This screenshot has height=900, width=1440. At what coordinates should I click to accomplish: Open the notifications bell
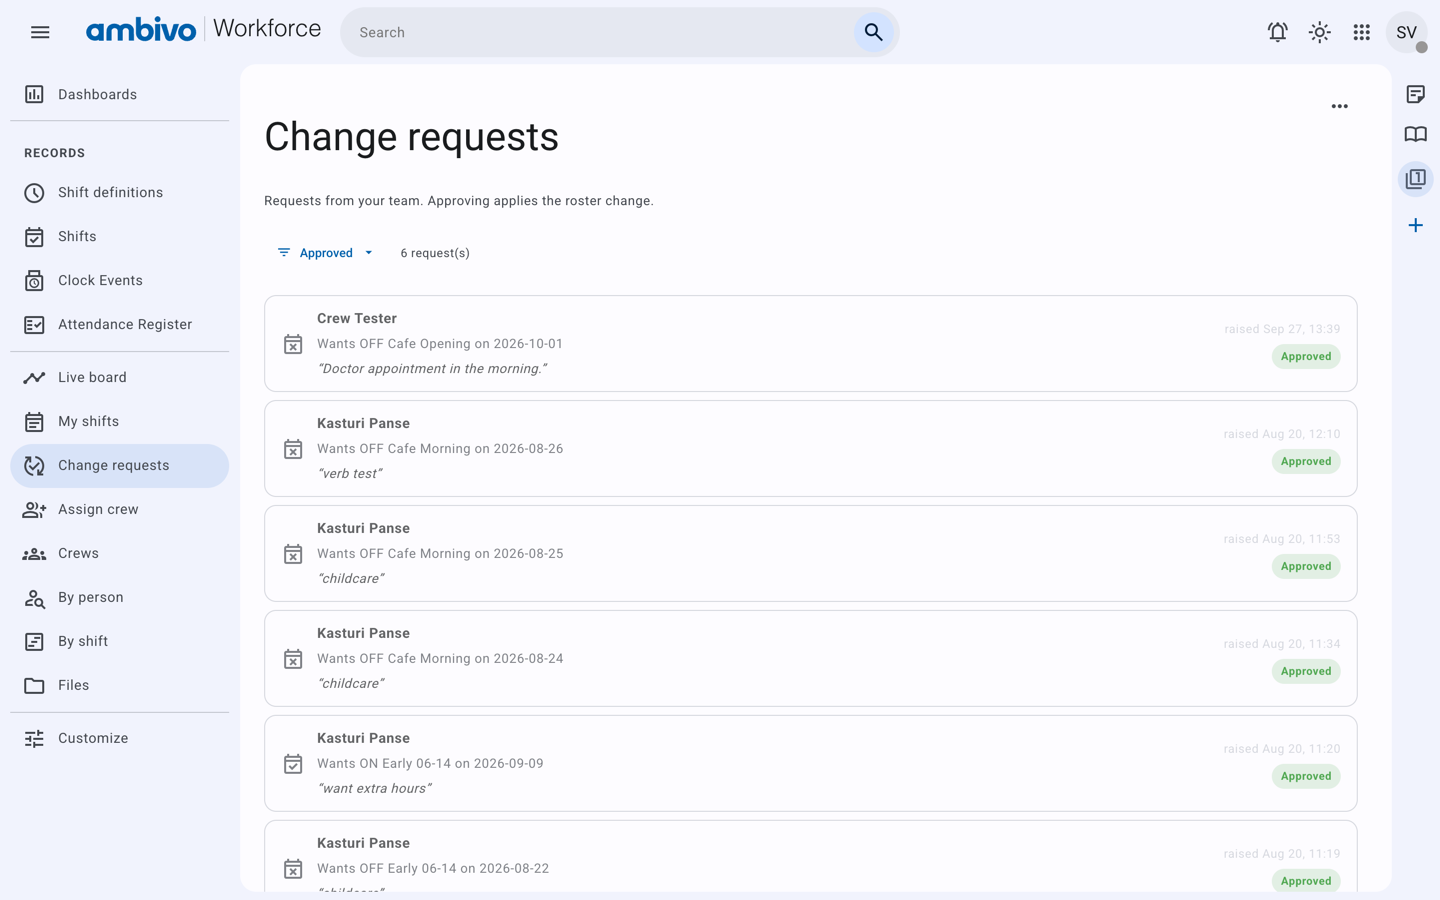pos(1277,32)
